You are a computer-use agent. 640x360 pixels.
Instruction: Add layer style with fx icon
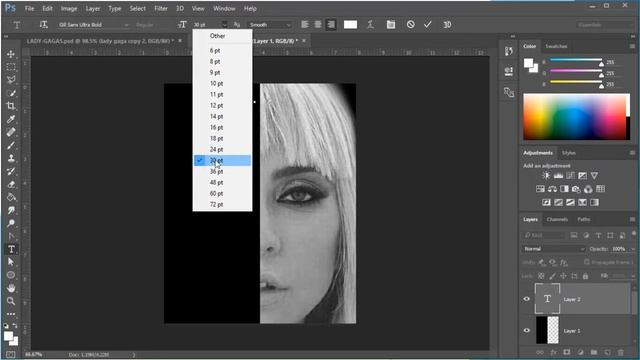click(x=553, y=352)
